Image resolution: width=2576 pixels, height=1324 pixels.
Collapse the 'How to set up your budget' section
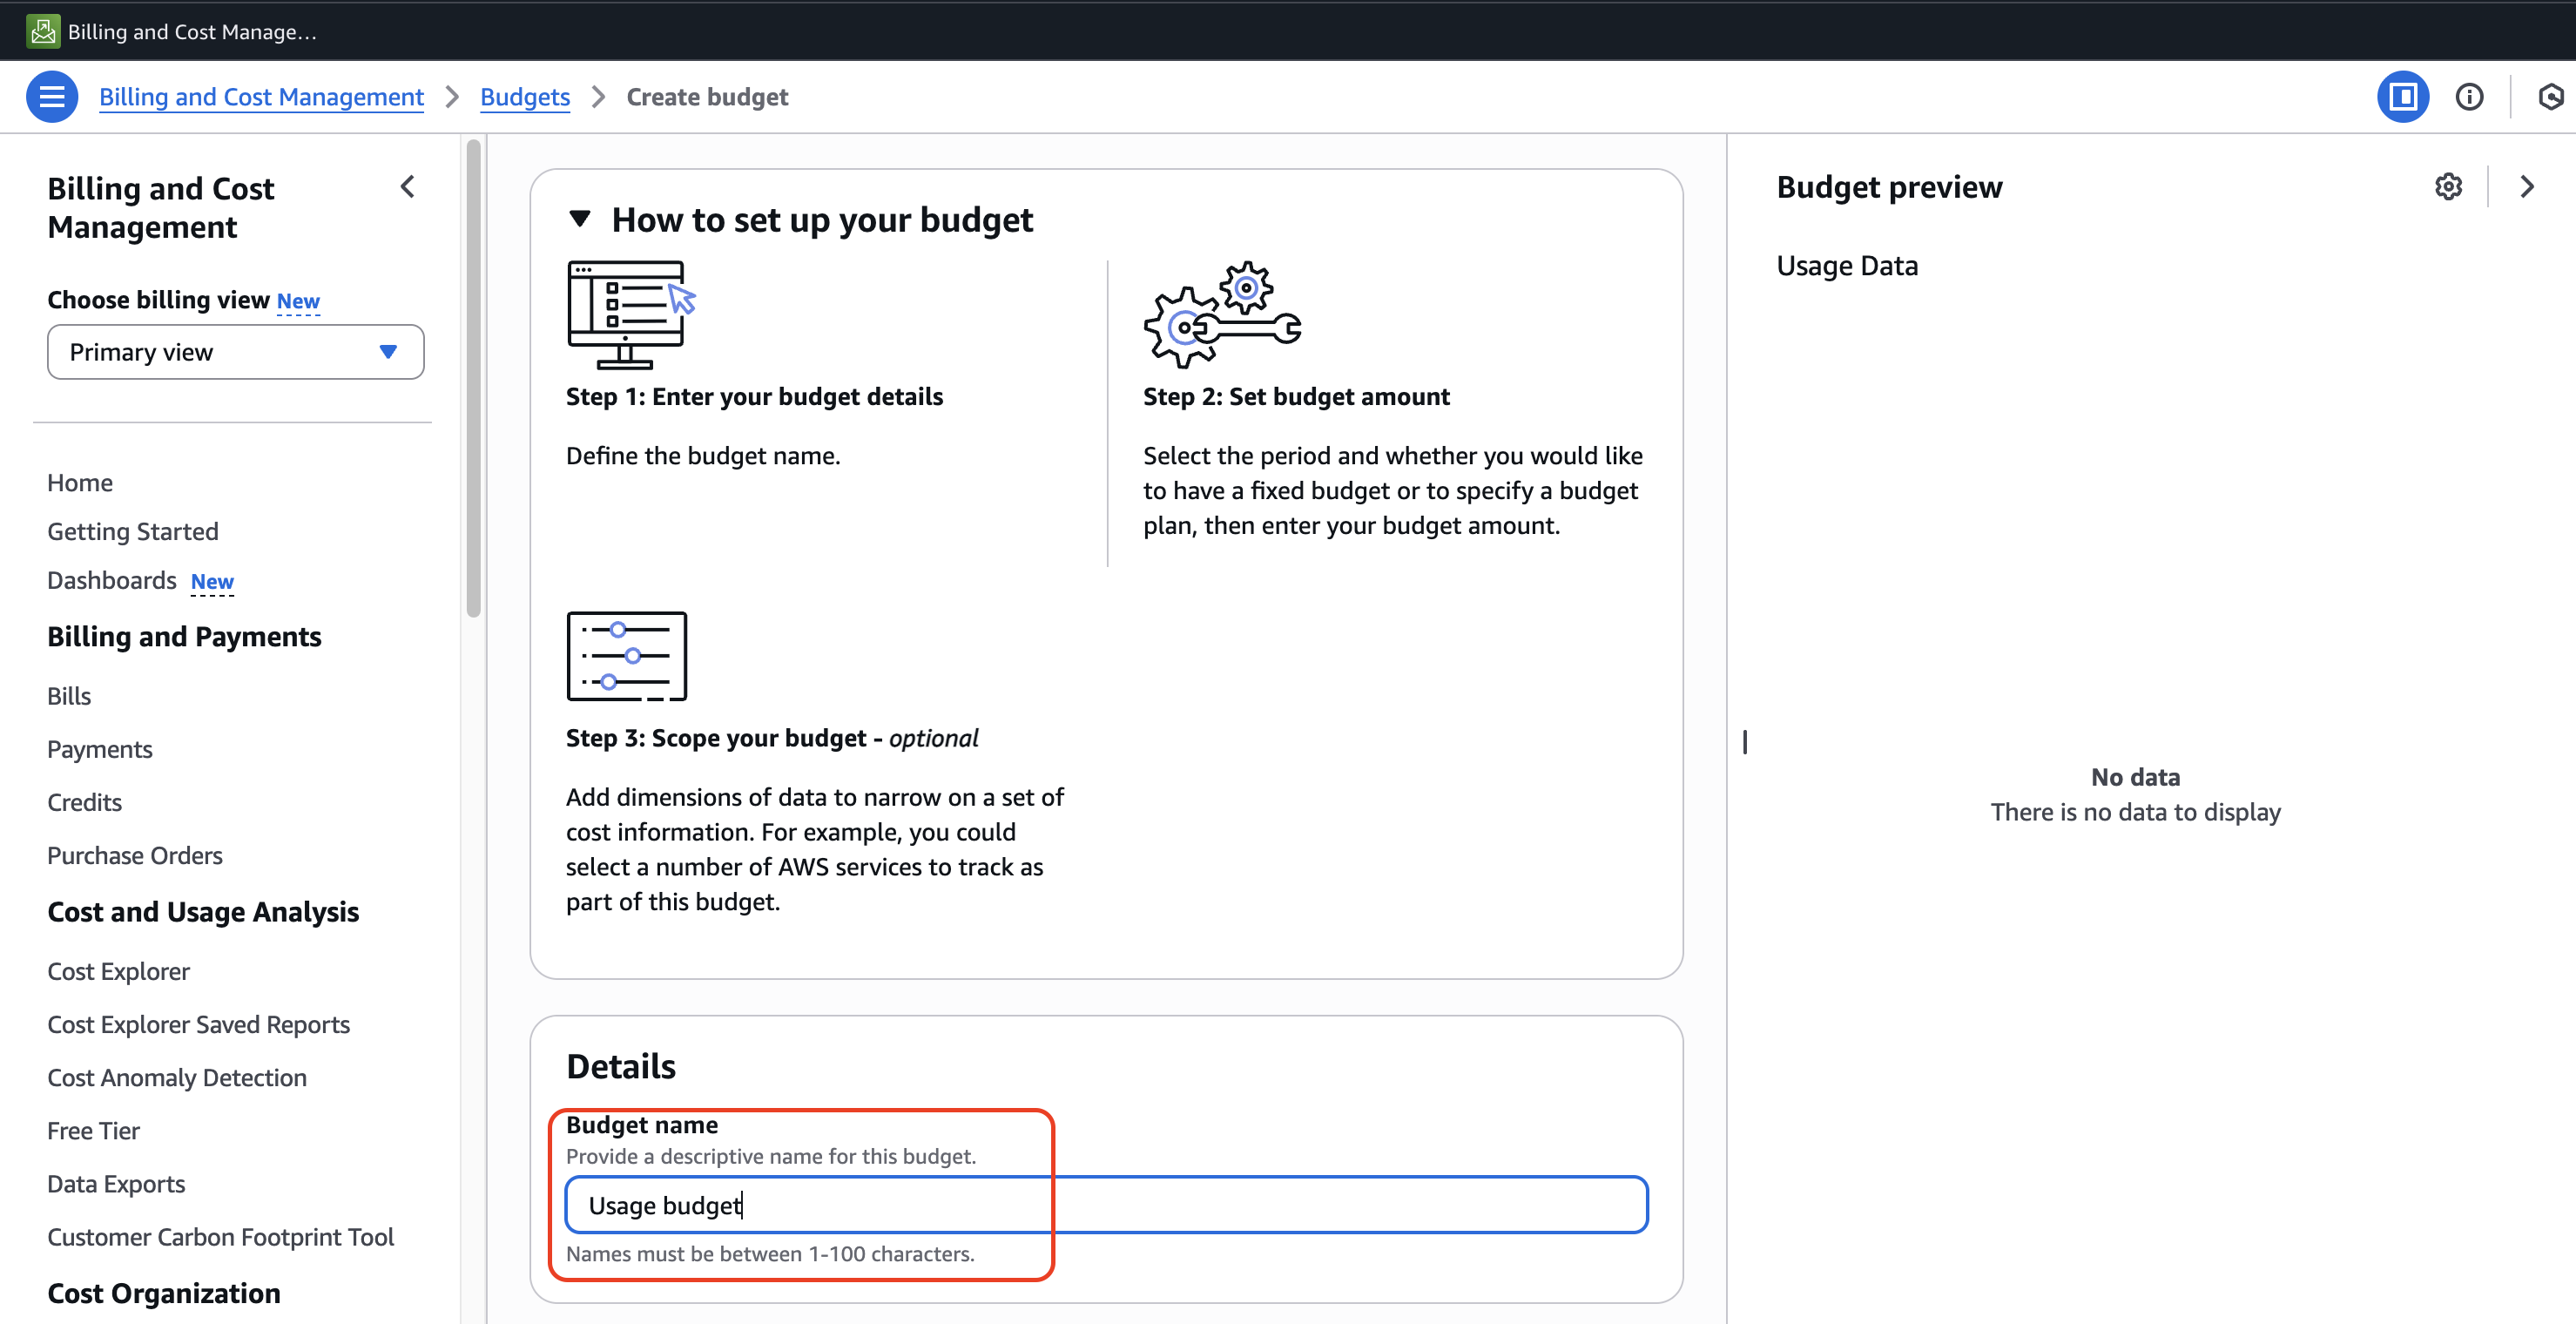coord(580,219)
